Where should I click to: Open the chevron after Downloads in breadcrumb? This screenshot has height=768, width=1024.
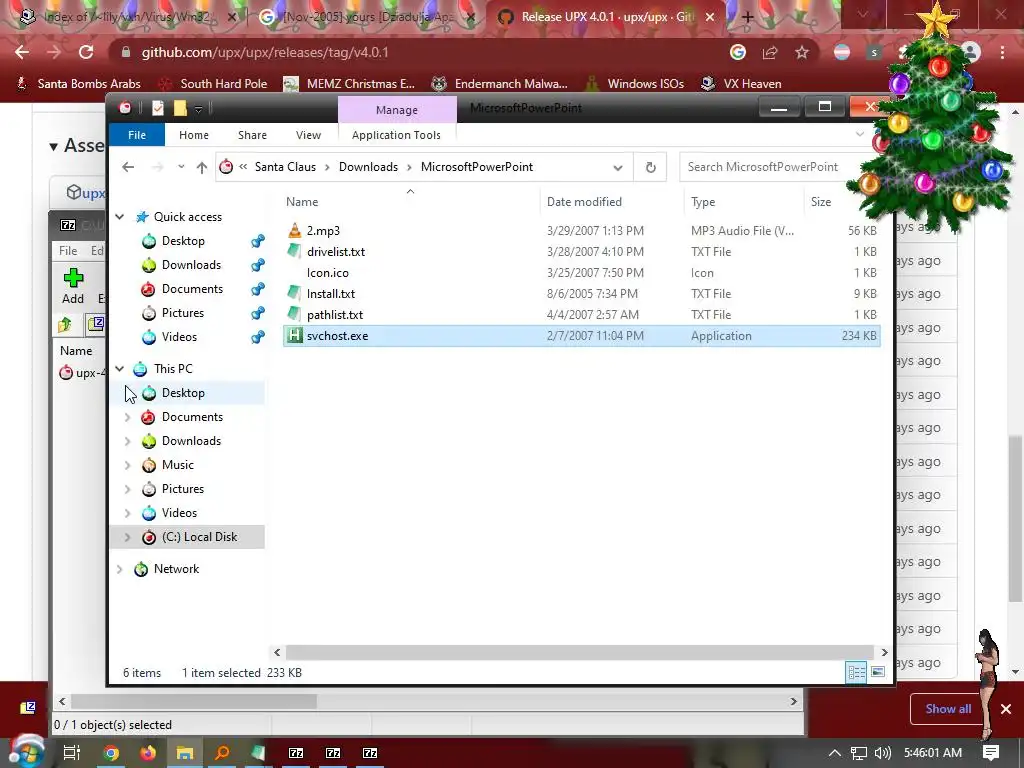[409, 167]
